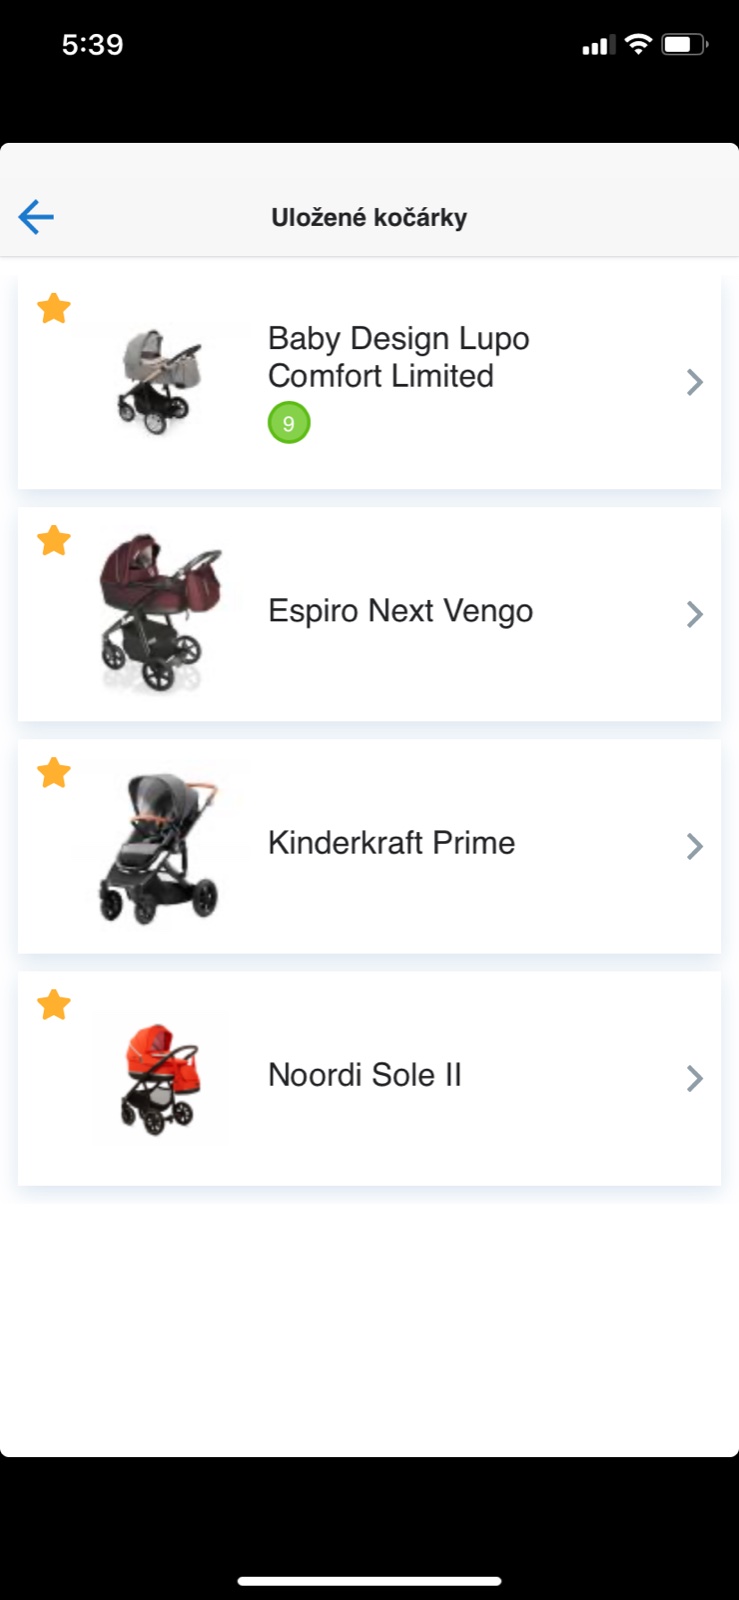
Task: Select the dark Kinderkraft stroller picture
Action: [x=159, y=847]
